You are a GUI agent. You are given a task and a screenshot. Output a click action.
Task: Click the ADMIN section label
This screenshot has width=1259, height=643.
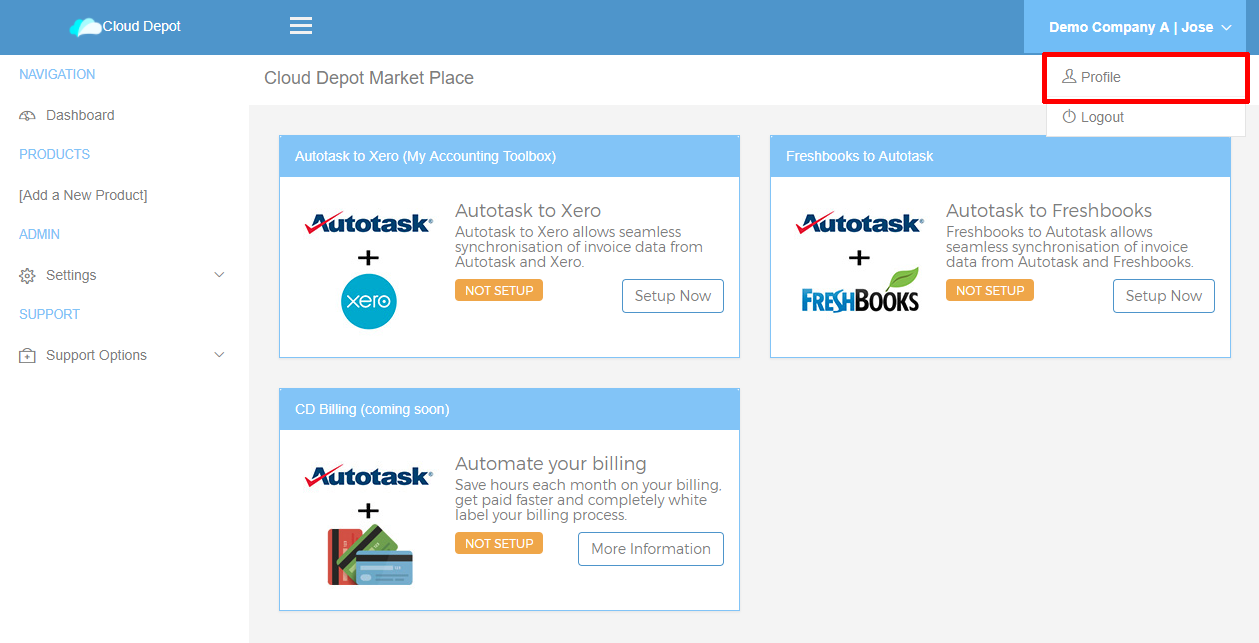(x=39, y=235)
